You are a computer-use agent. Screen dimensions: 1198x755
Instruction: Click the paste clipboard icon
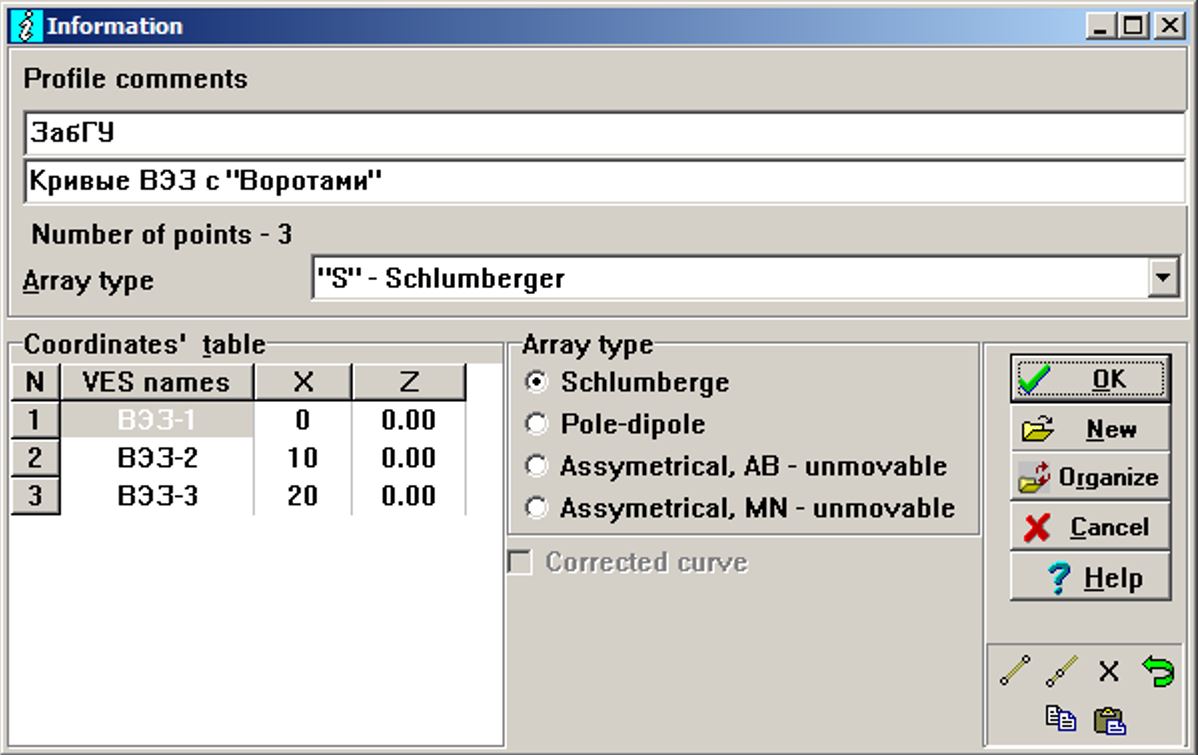point(1110,720)
